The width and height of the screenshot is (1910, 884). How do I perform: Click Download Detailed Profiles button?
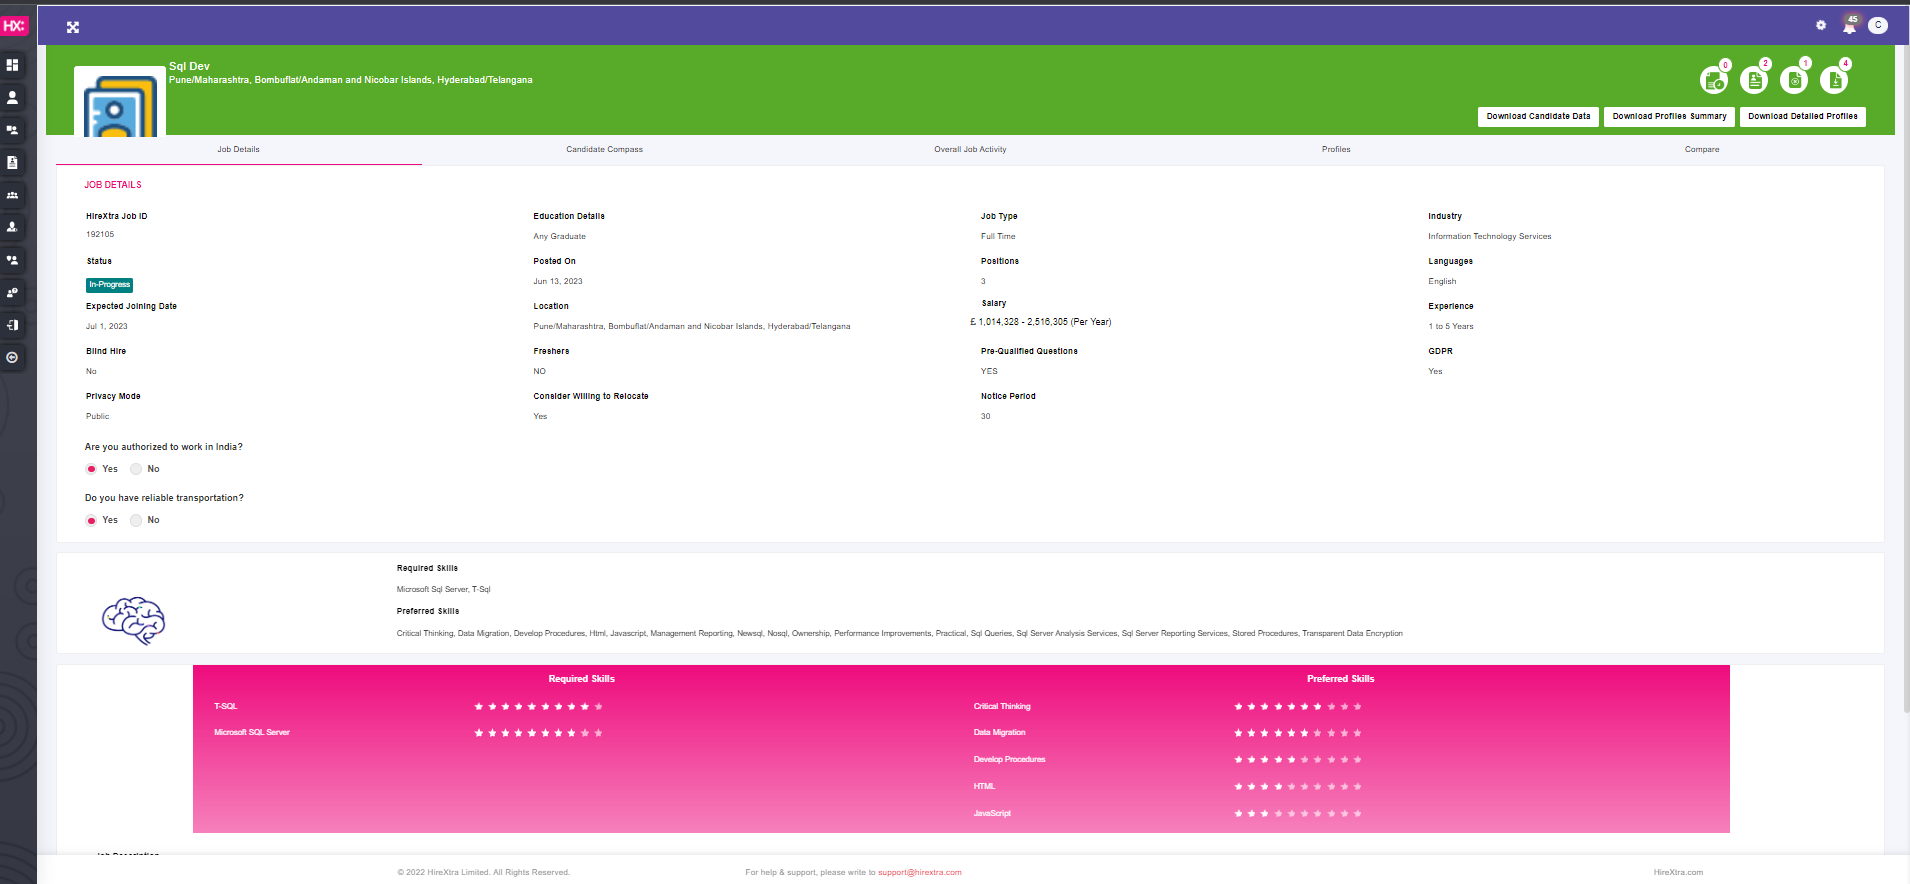pos(1803,117)
